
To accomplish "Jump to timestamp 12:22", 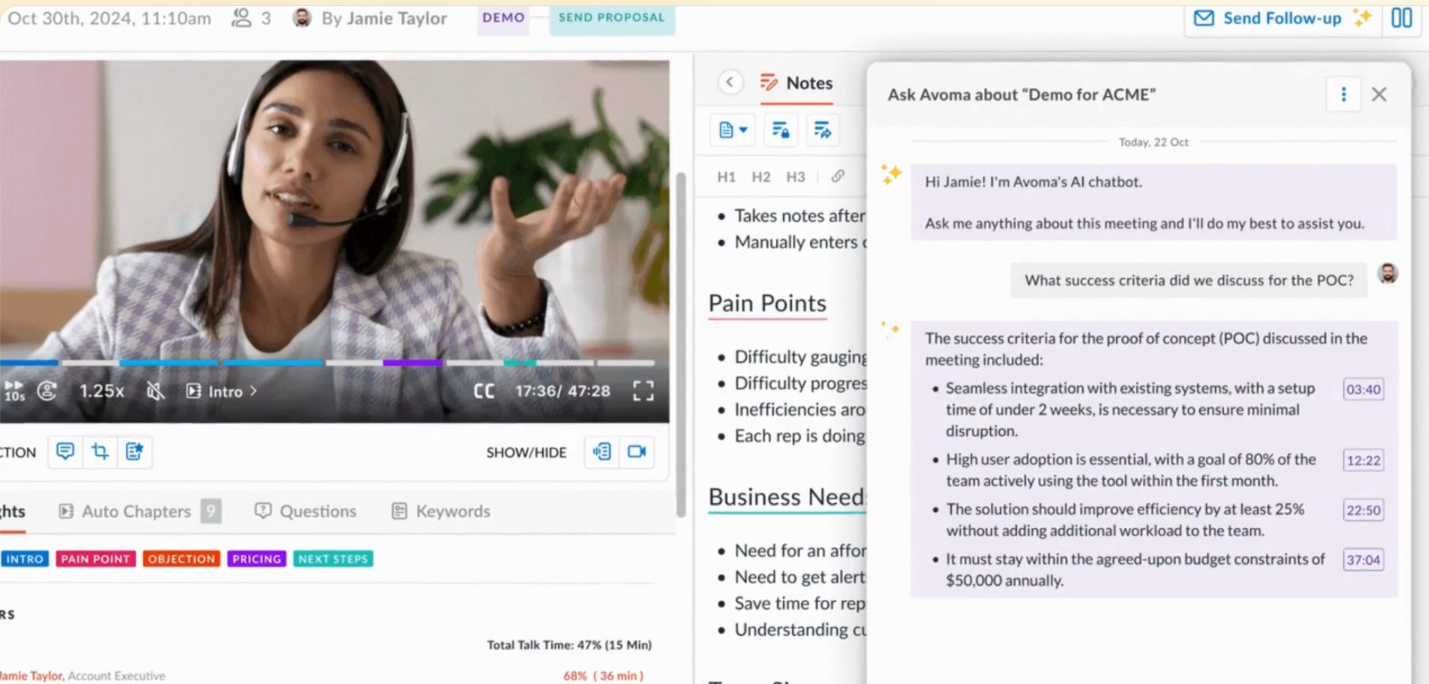I will 1363,460.
